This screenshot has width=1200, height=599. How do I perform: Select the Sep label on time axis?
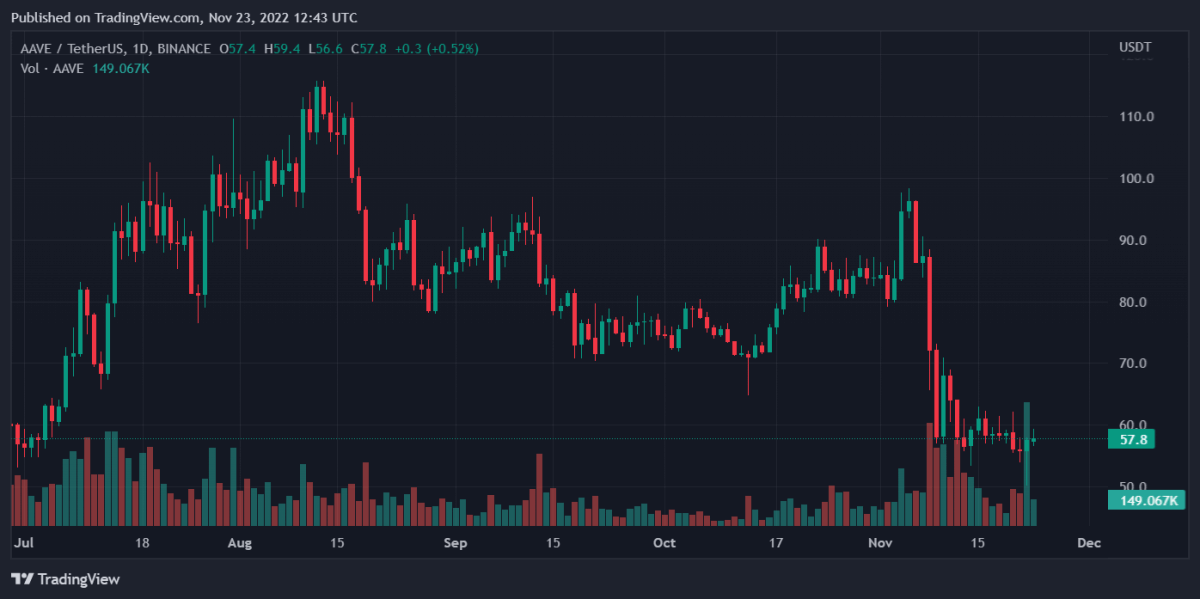point(455,543)
